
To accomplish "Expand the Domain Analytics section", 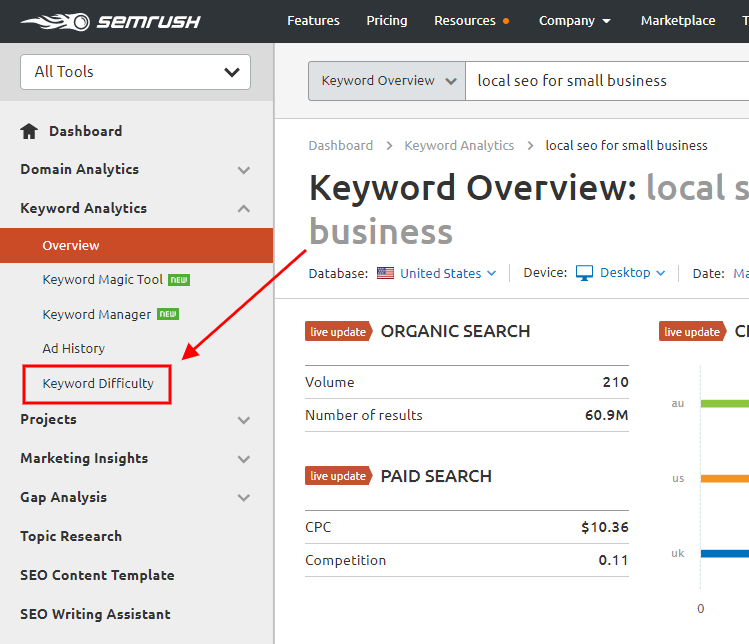I will coord(243,170).
